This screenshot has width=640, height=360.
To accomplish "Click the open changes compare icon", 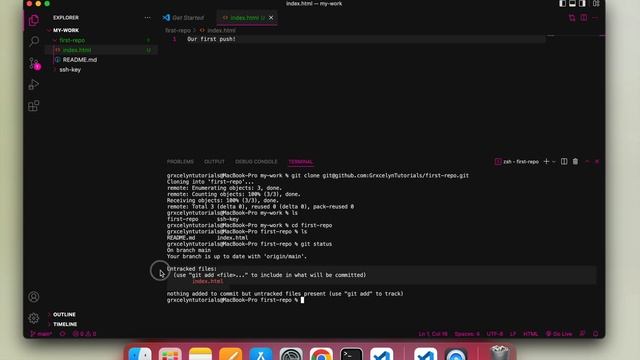I will 572,18.
